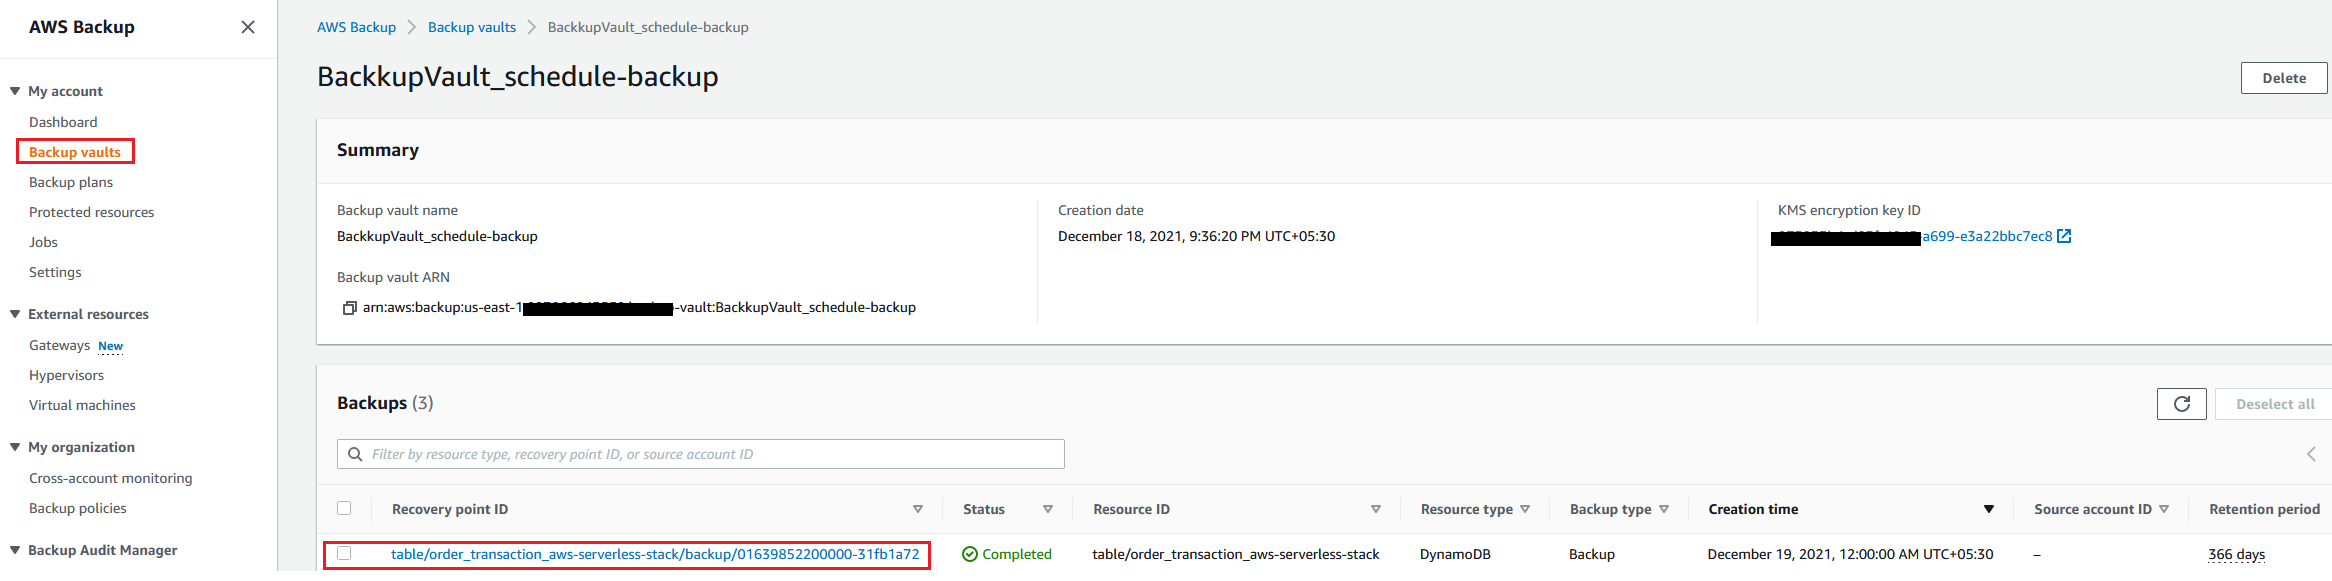This screenshot has height=581, width=2332.
Task: Open Backup vaults in sidebar
Action: [x=75, y=152]
